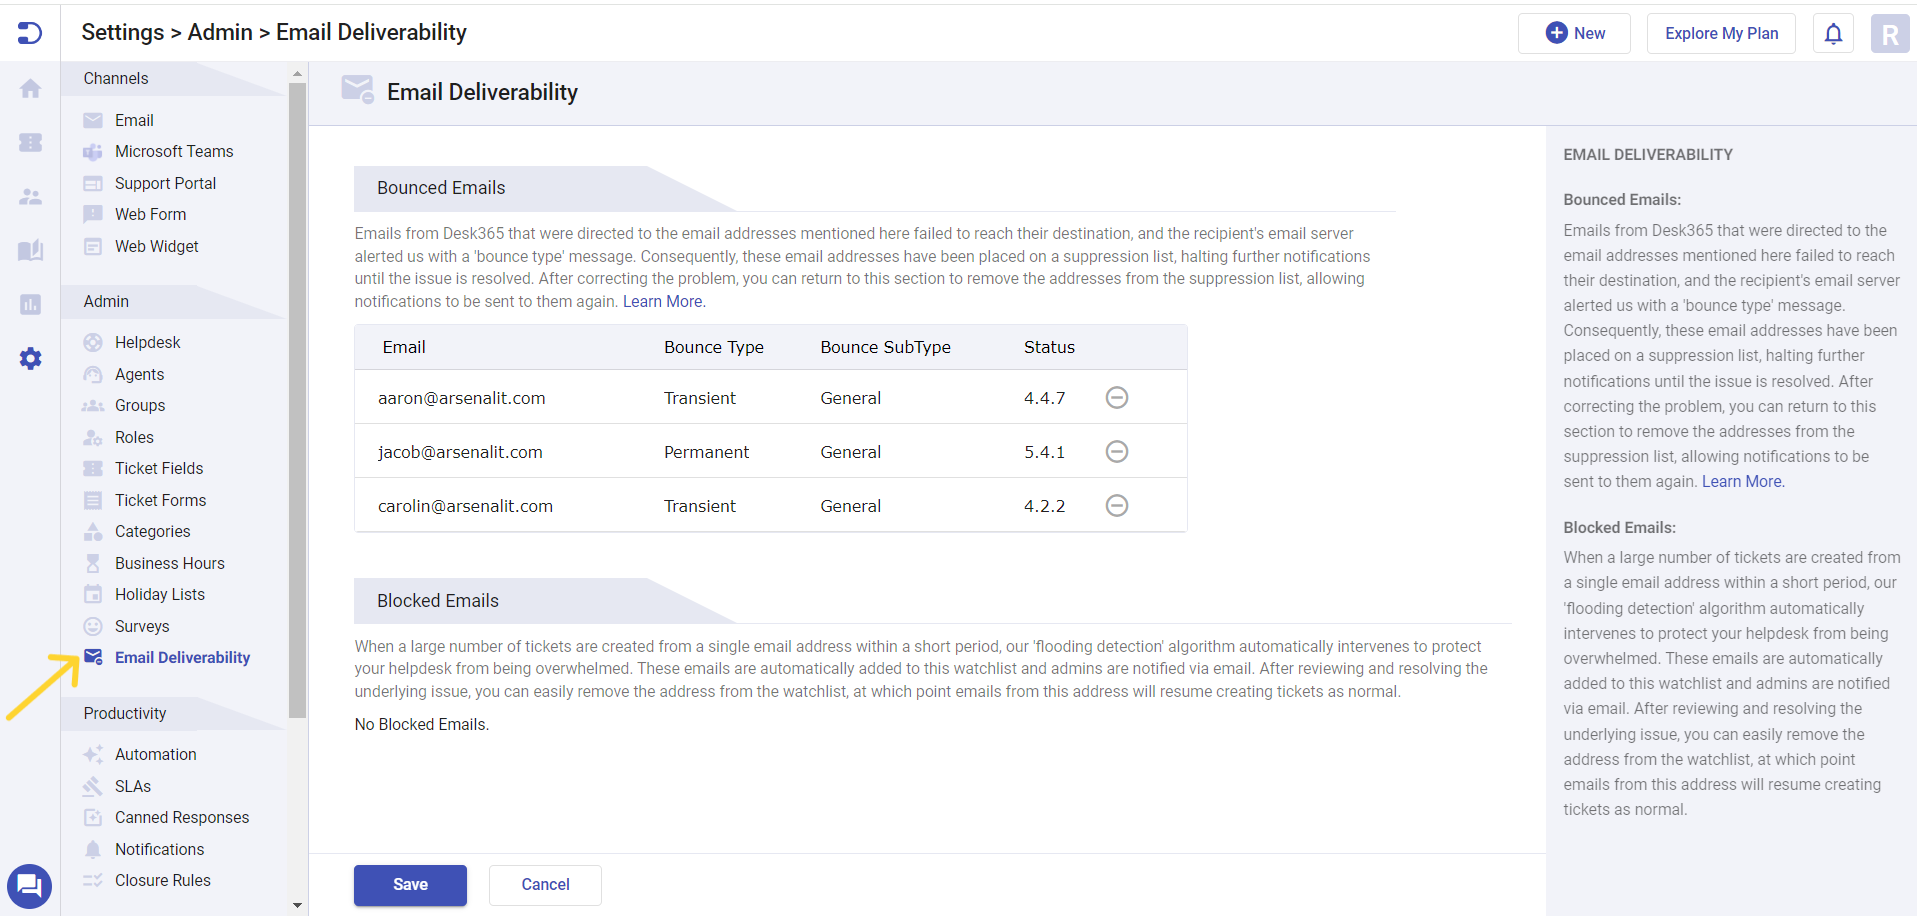Collapse the Channels section header
The width and height of the screenshot is (1917, 916).
pyautogui.click(x=115, y=78)
